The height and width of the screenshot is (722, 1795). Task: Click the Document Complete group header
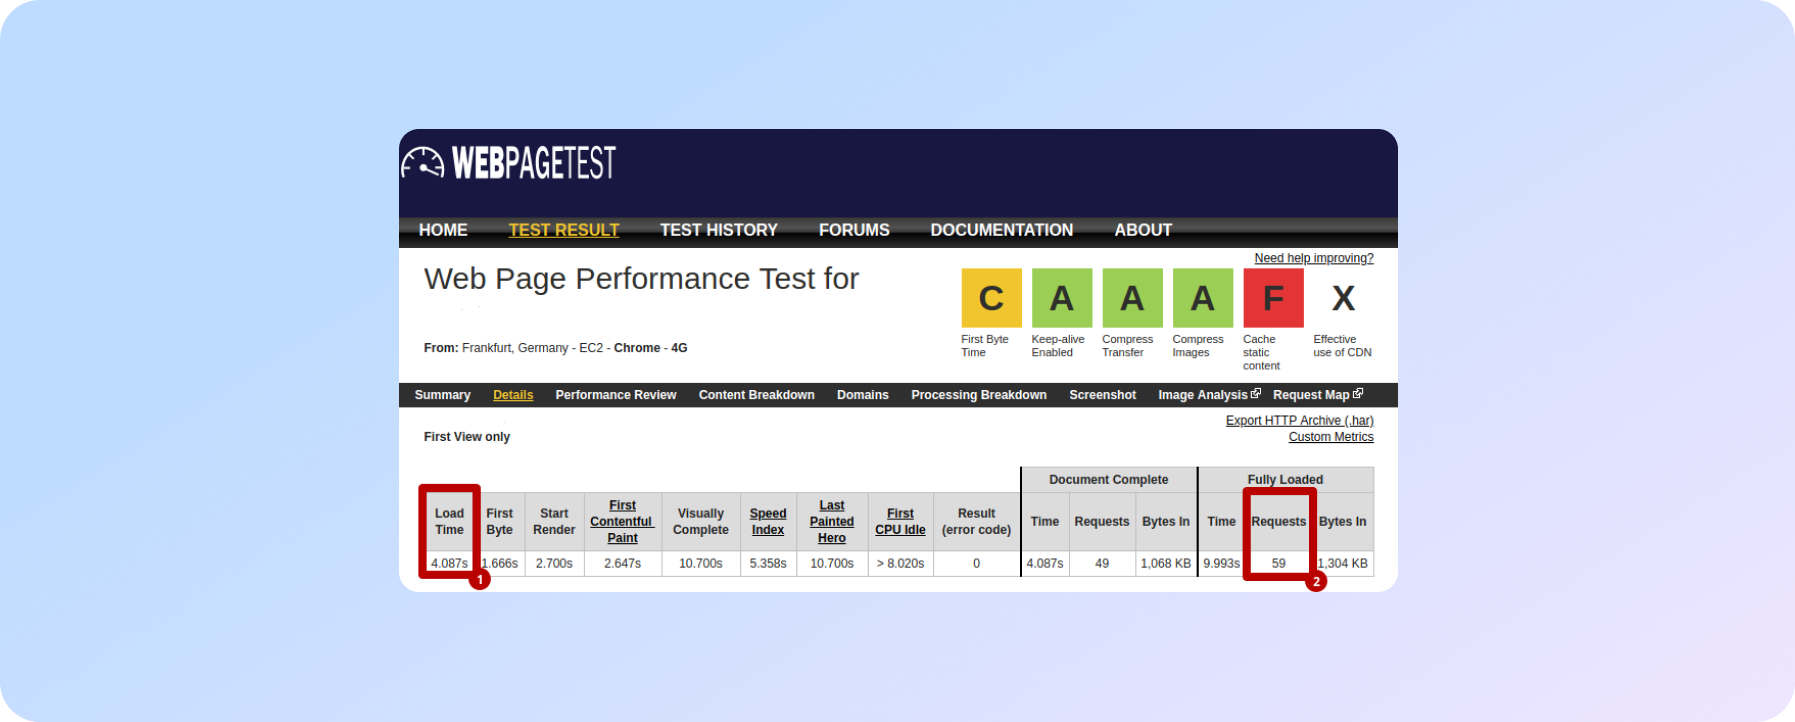tap(1109, 480)
